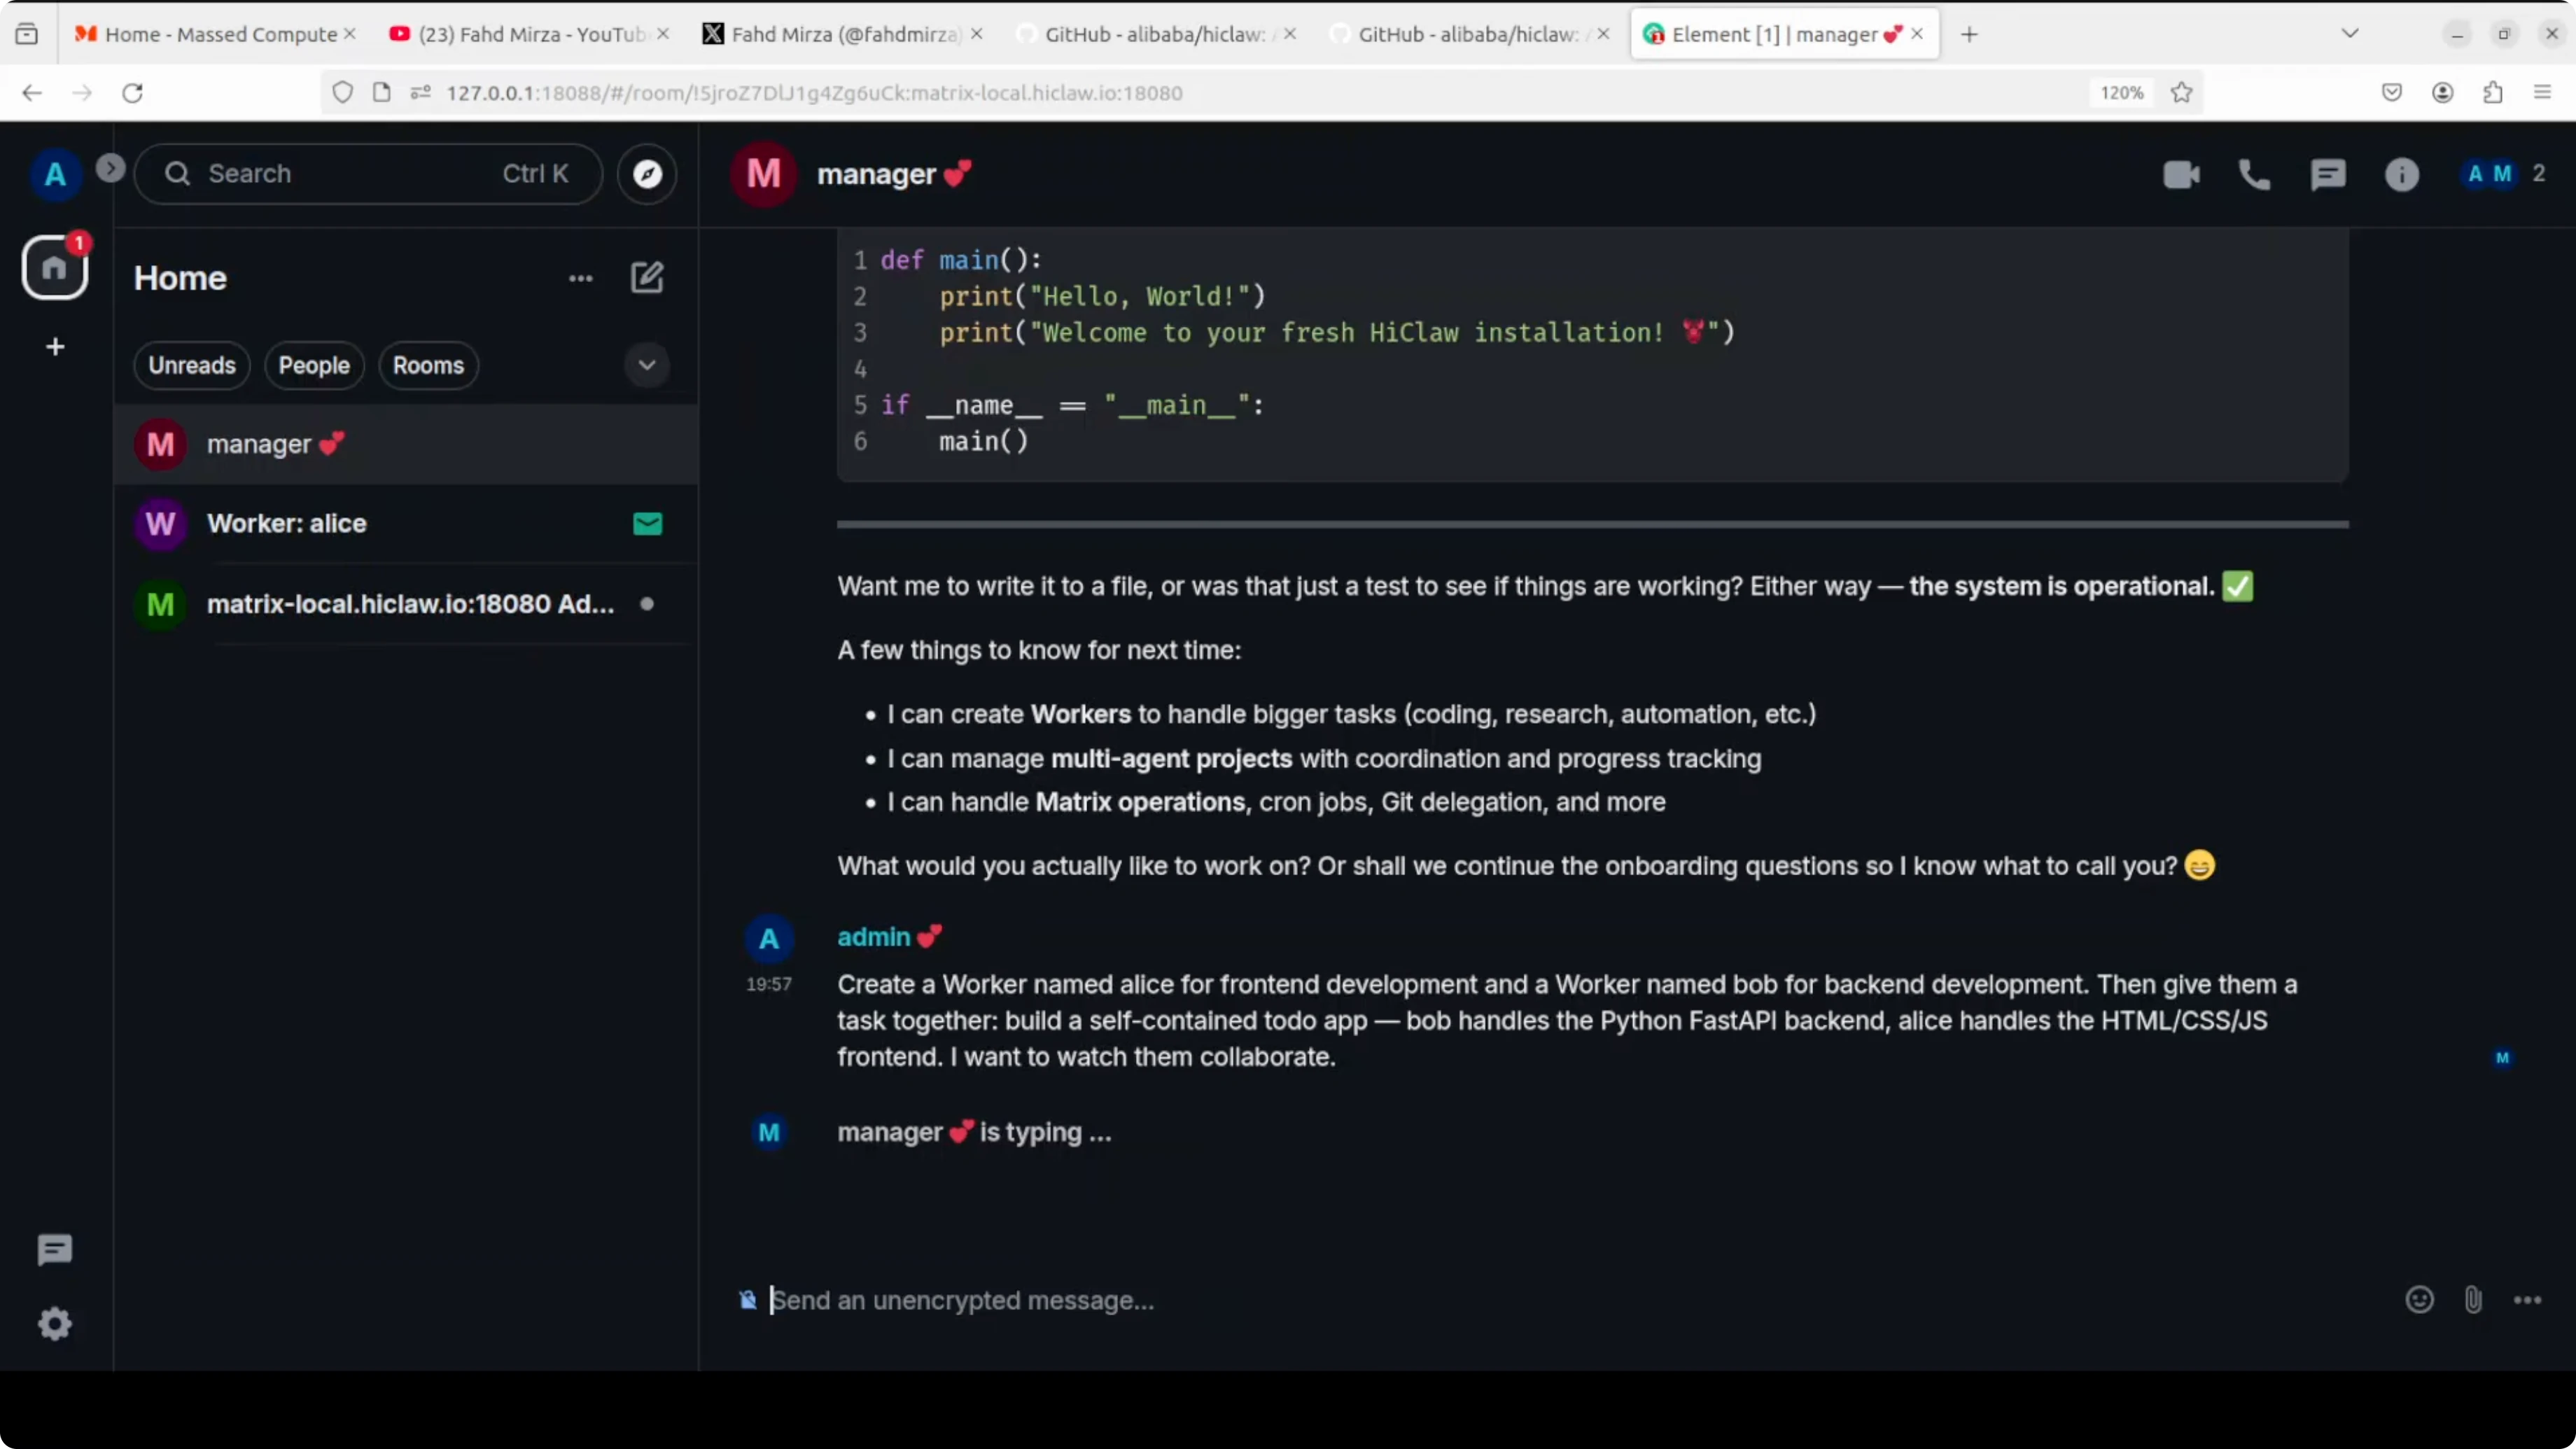
Task: Click the message composer input field
Action: tap(1200, 1300)
